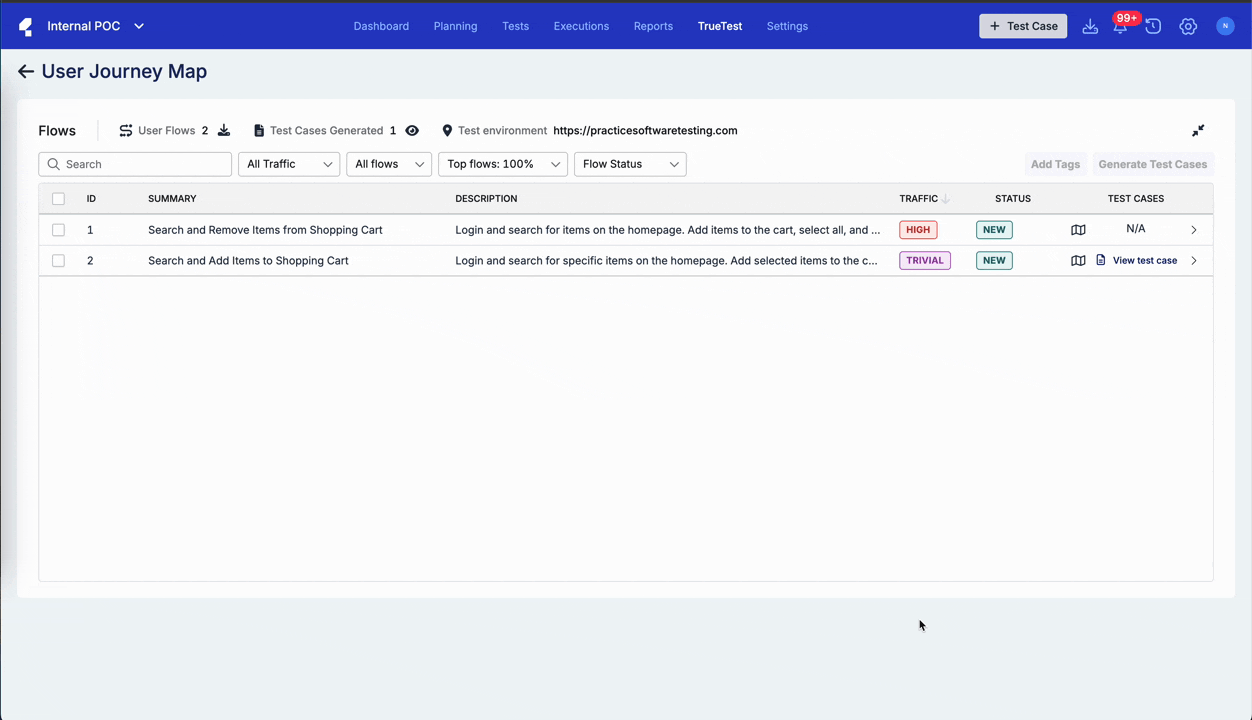
Task: Open the Top flows: 100% dropdown
Action: [x=503, y=164]
